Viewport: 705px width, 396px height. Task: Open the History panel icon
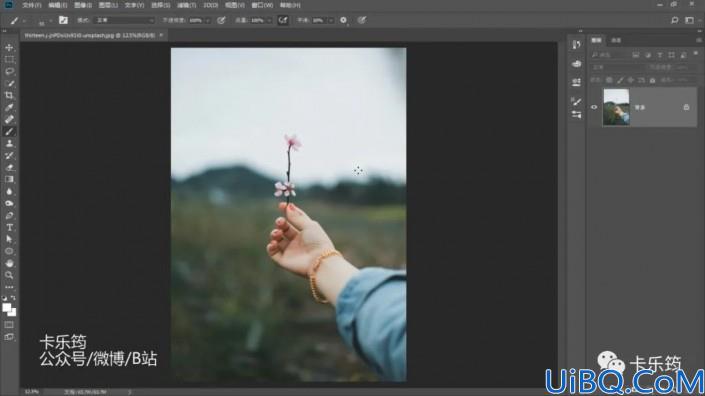[x=576, y=44]
